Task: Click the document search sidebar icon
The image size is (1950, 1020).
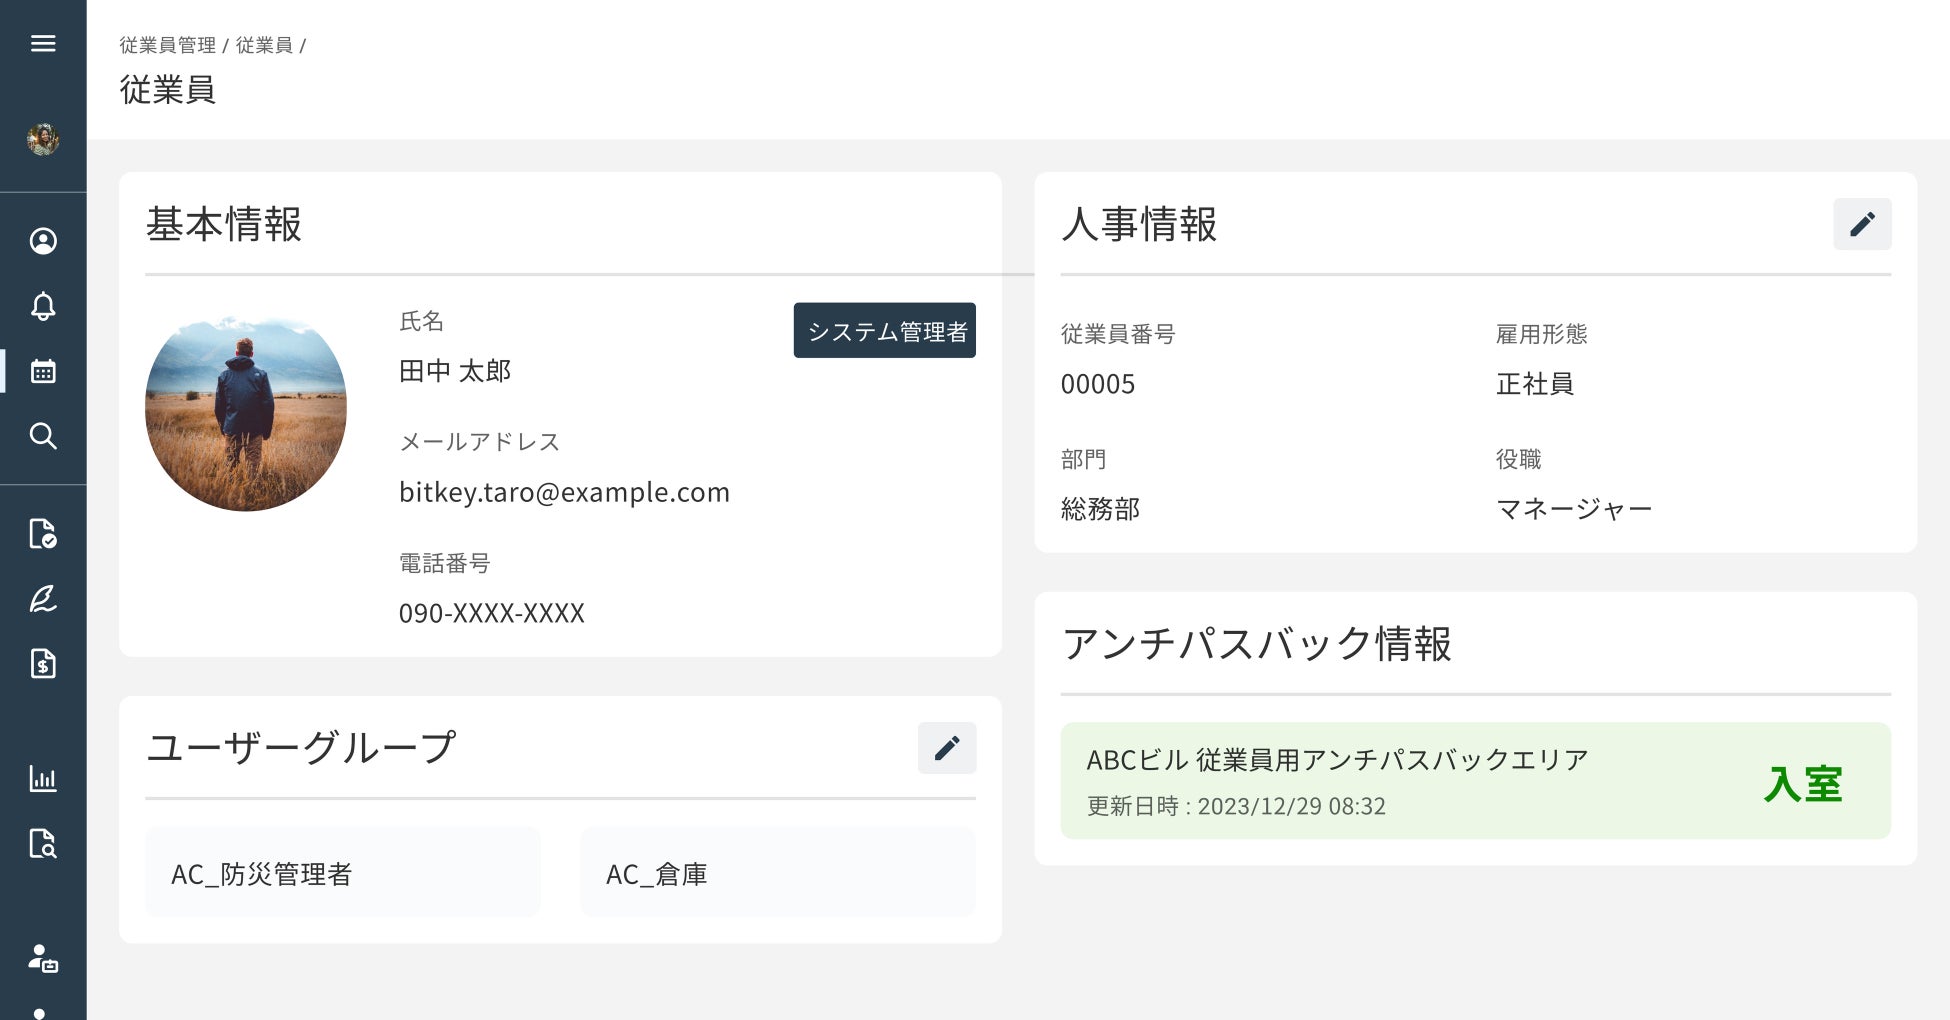Action: point(43,843)
